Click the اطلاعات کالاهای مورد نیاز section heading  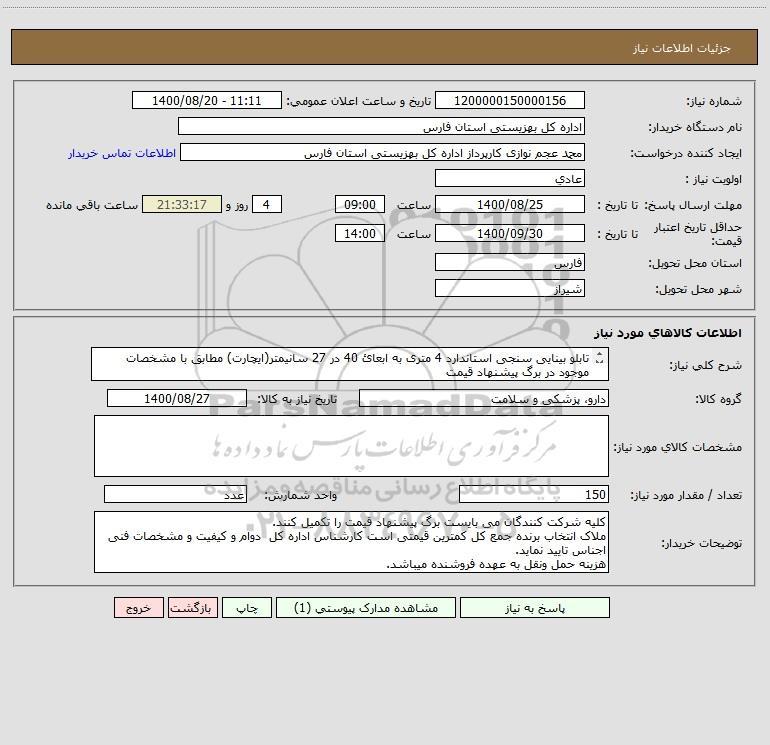pos(668,333)
